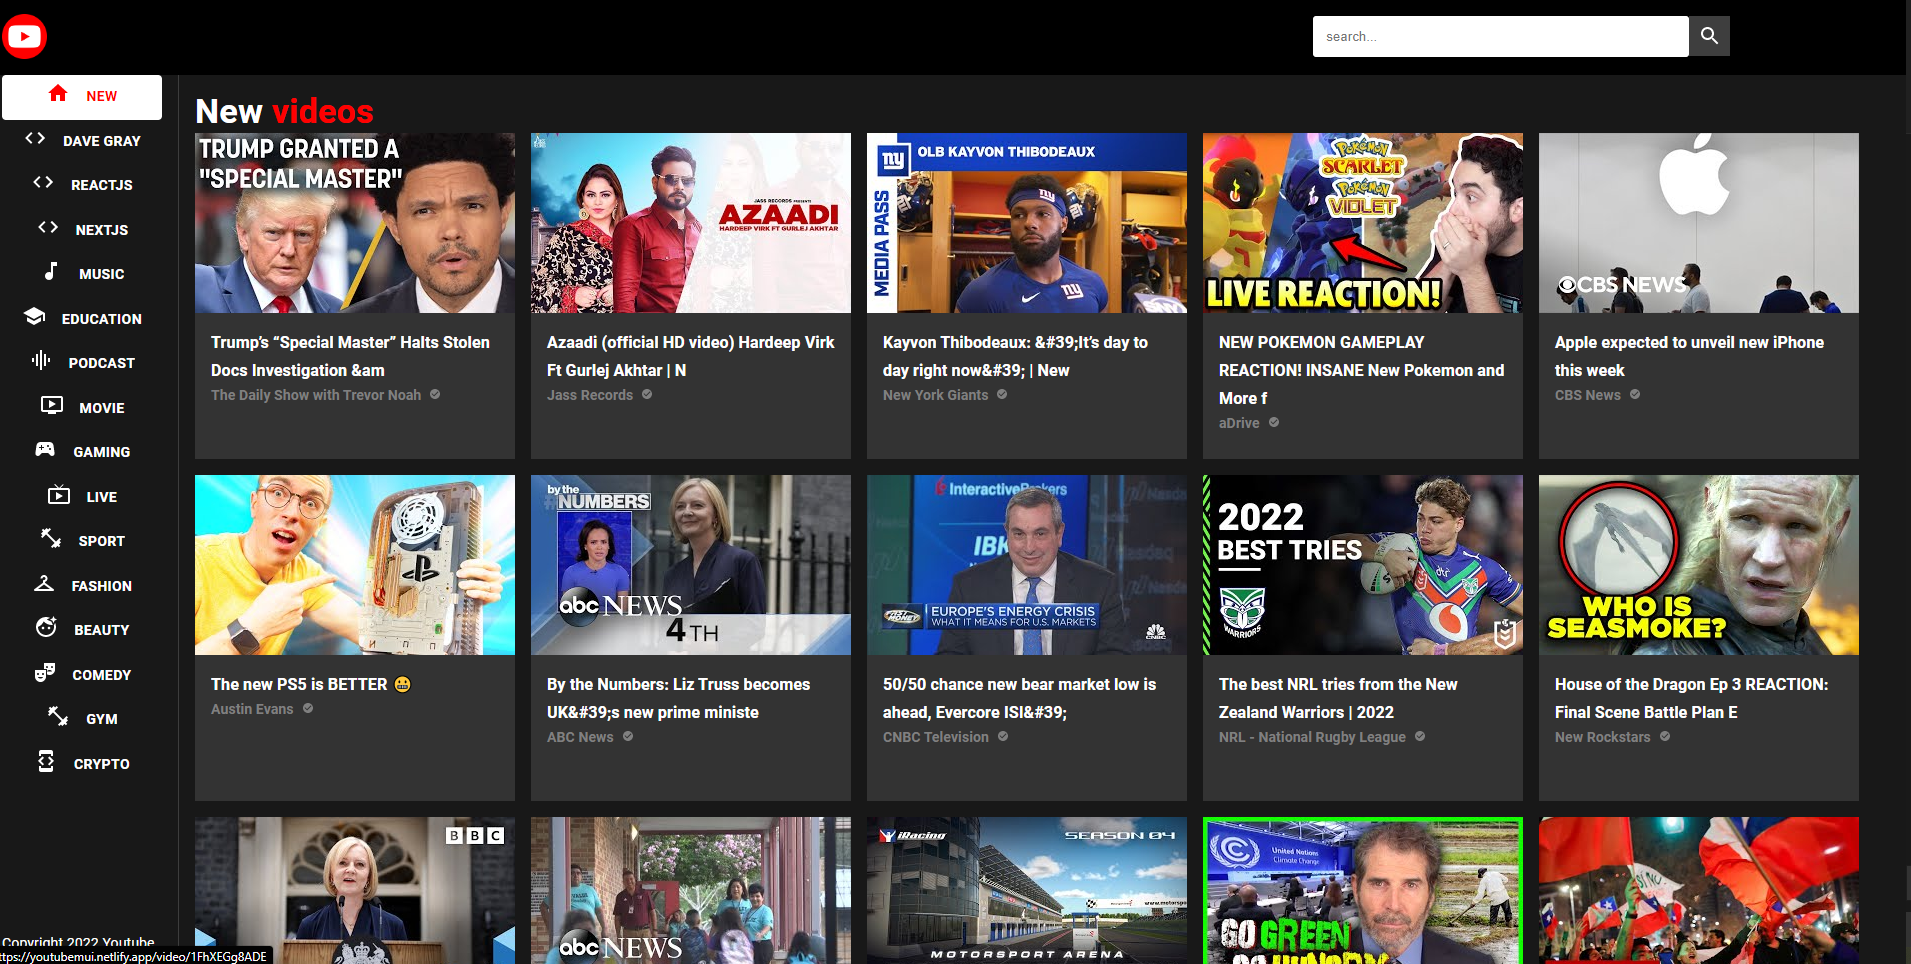
Task: Click the Crypto icon in sidebar
Action: (x=46, y=761)
